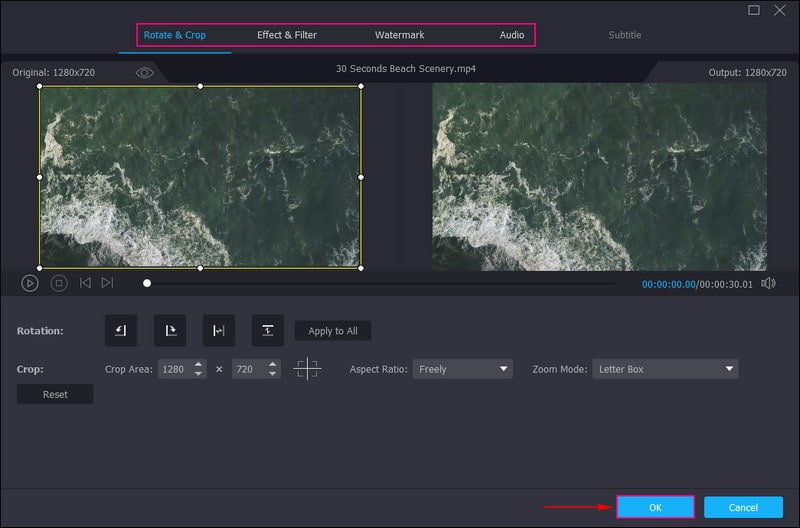Image resolution: width=800 pixels, height=528 pixels.
Task: Toggle the original preview eye icon
Action: pyautogui.click(x=145, y=73)
